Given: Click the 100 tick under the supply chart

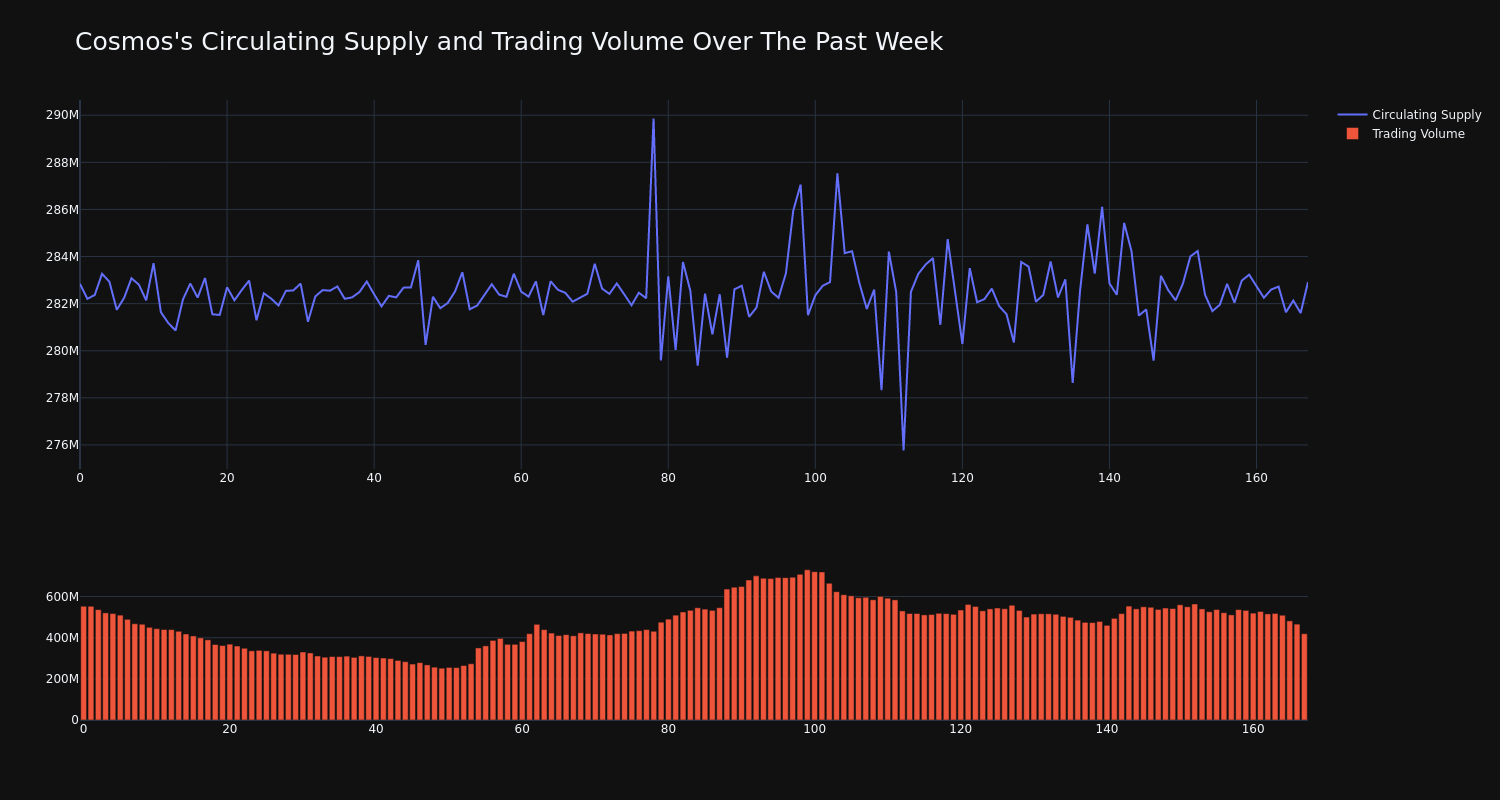Looking at the screenshot, I should coord(815,478).
